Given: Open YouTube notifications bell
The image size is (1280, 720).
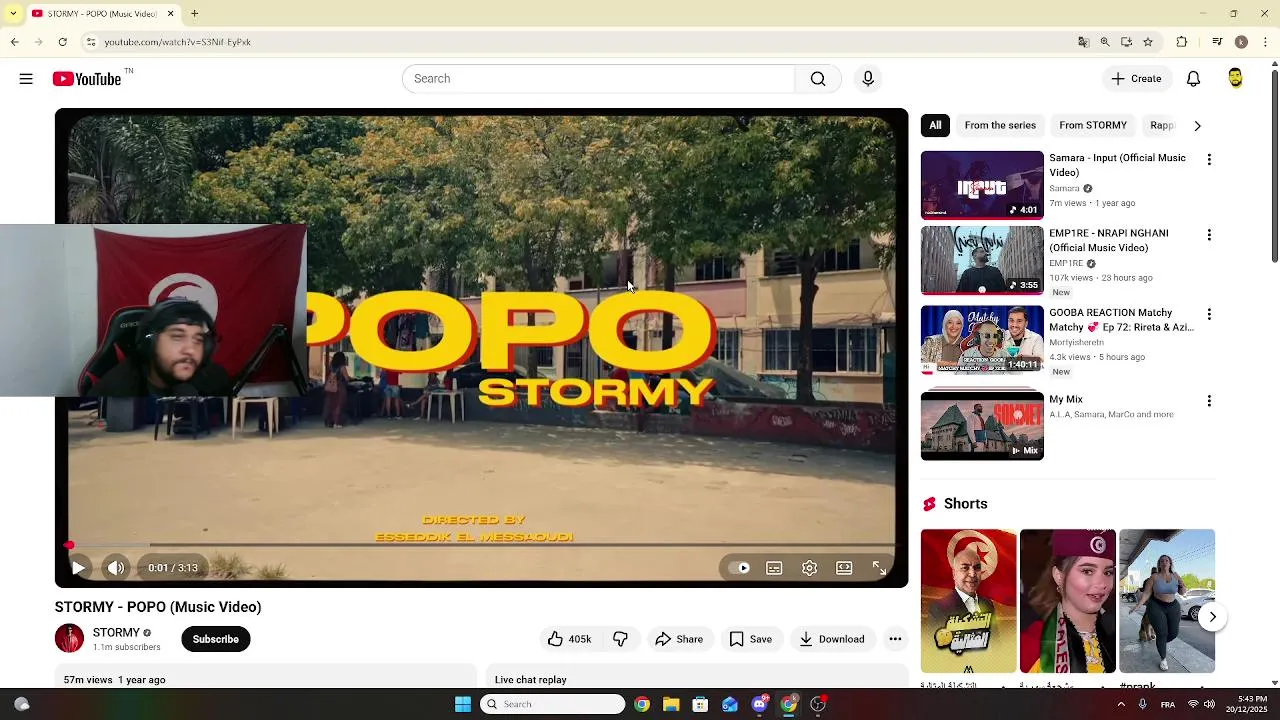Looking at the screenshot, I should [x=1193, y=79].
